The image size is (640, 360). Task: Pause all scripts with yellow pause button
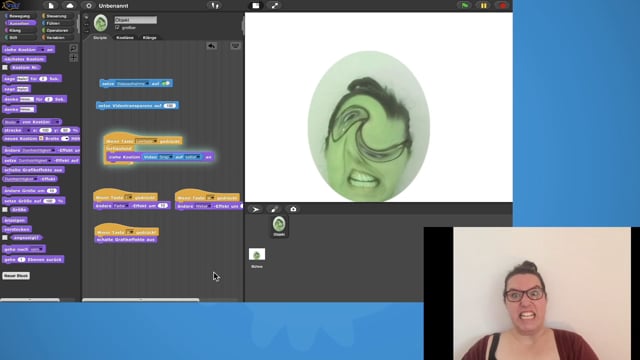pos(484,6)
